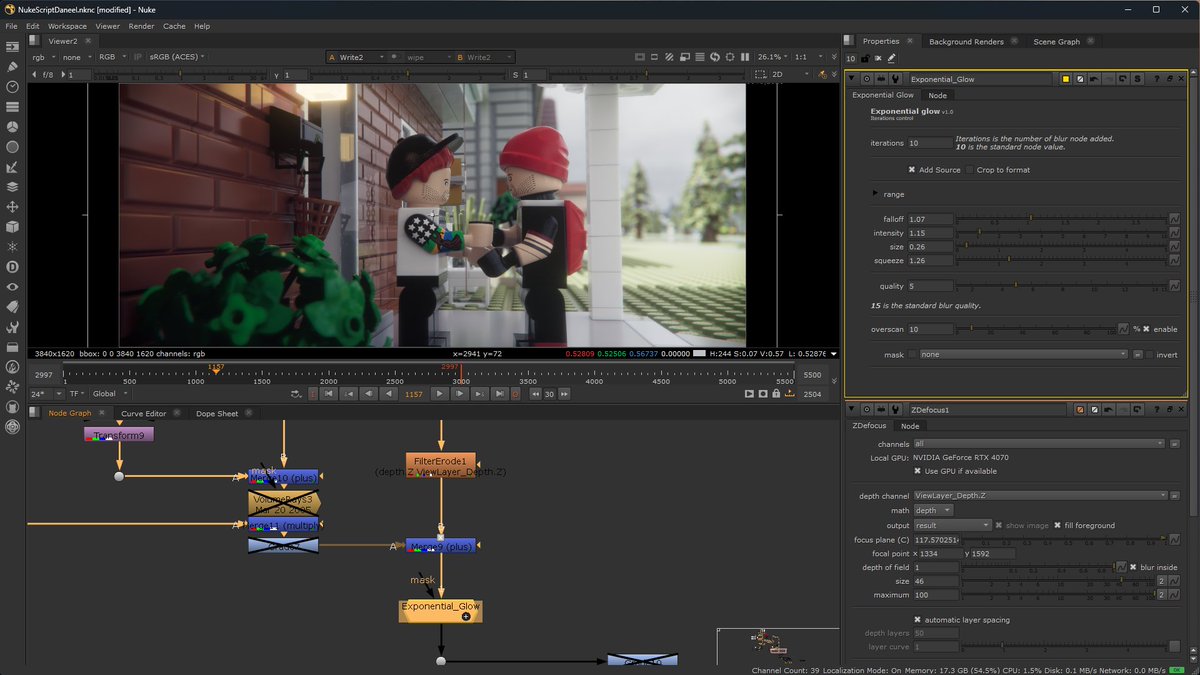Viewport: 1200px width, 675px height.
Task: Switch to the Curve Editor tab
Action: (x=143, y=413)
